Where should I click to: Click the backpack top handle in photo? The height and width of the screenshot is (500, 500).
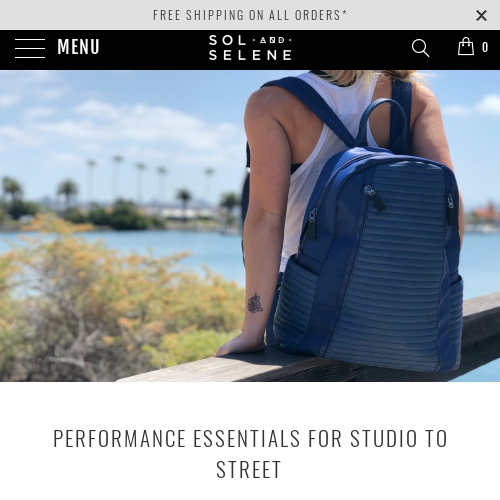click(383, 122)
